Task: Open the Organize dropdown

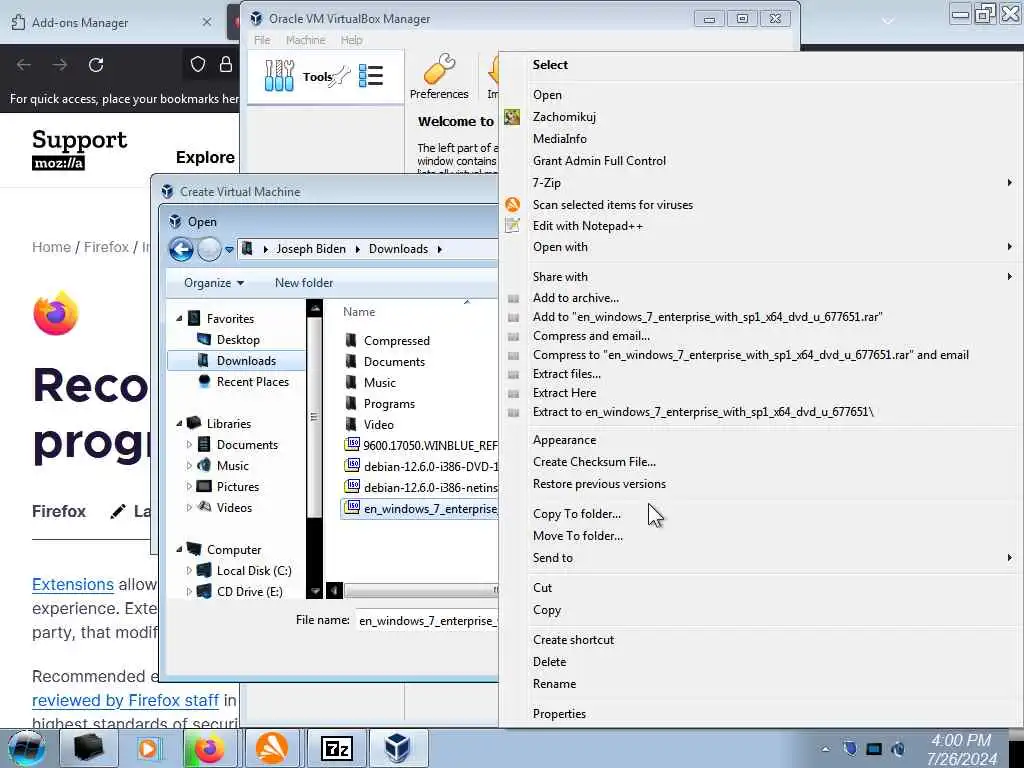Action: coord(214,283)
